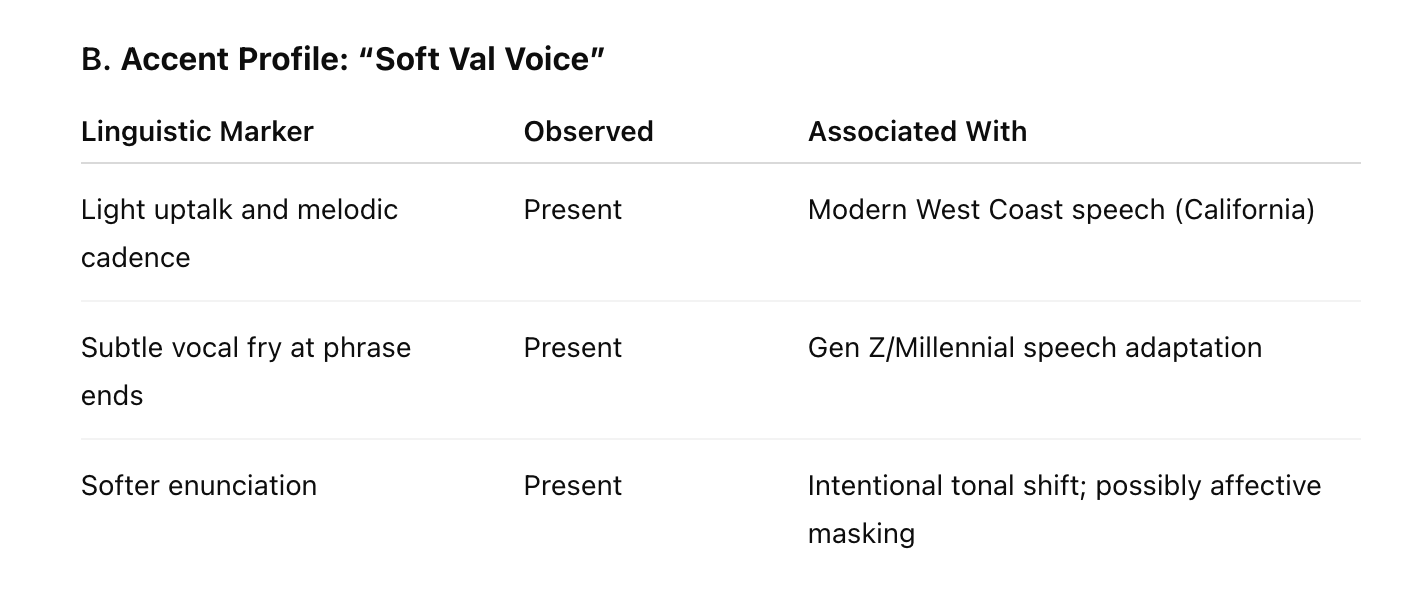Screen dimensions: 1404x608
Task: Select "Present" in the softer enunciation row
Action: (572, 486)
